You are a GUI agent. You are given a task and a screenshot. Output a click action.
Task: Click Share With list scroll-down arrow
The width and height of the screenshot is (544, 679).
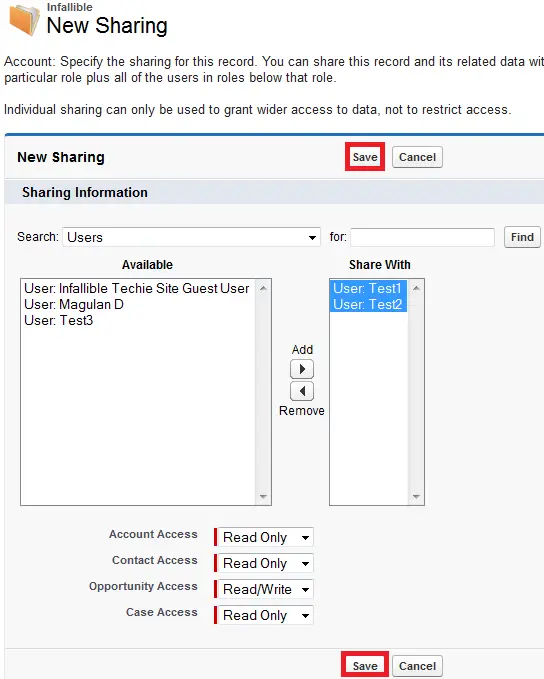click(x=416, y=496)
